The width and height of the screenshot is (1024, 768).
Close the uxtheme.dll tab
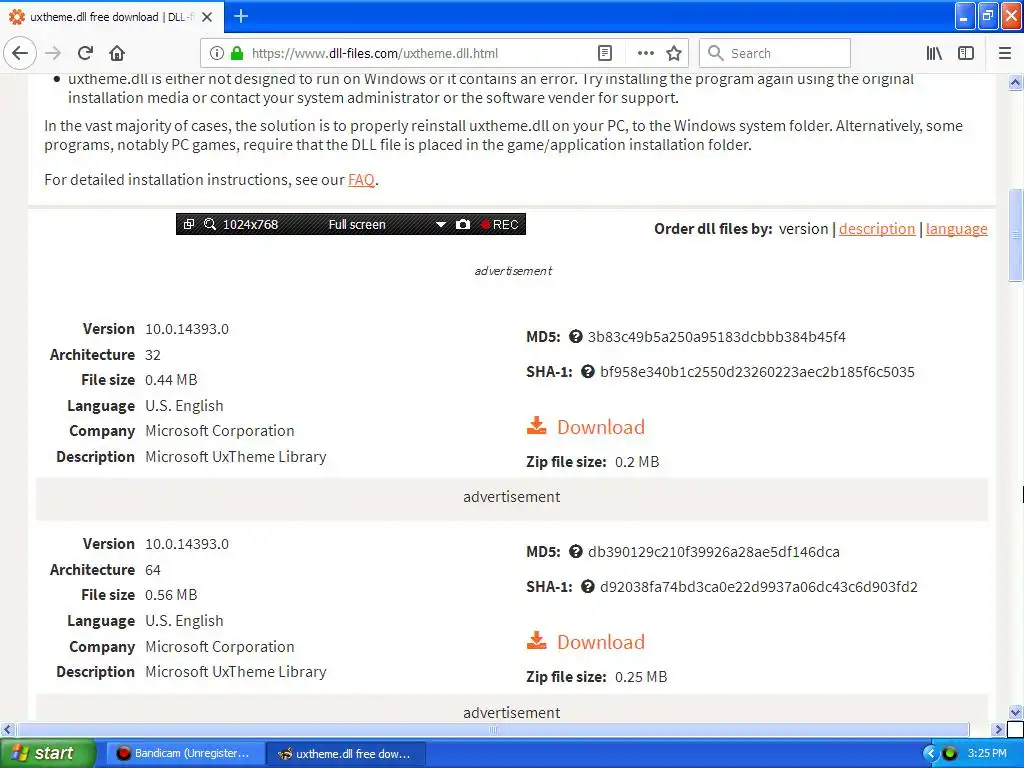(207, 17)
